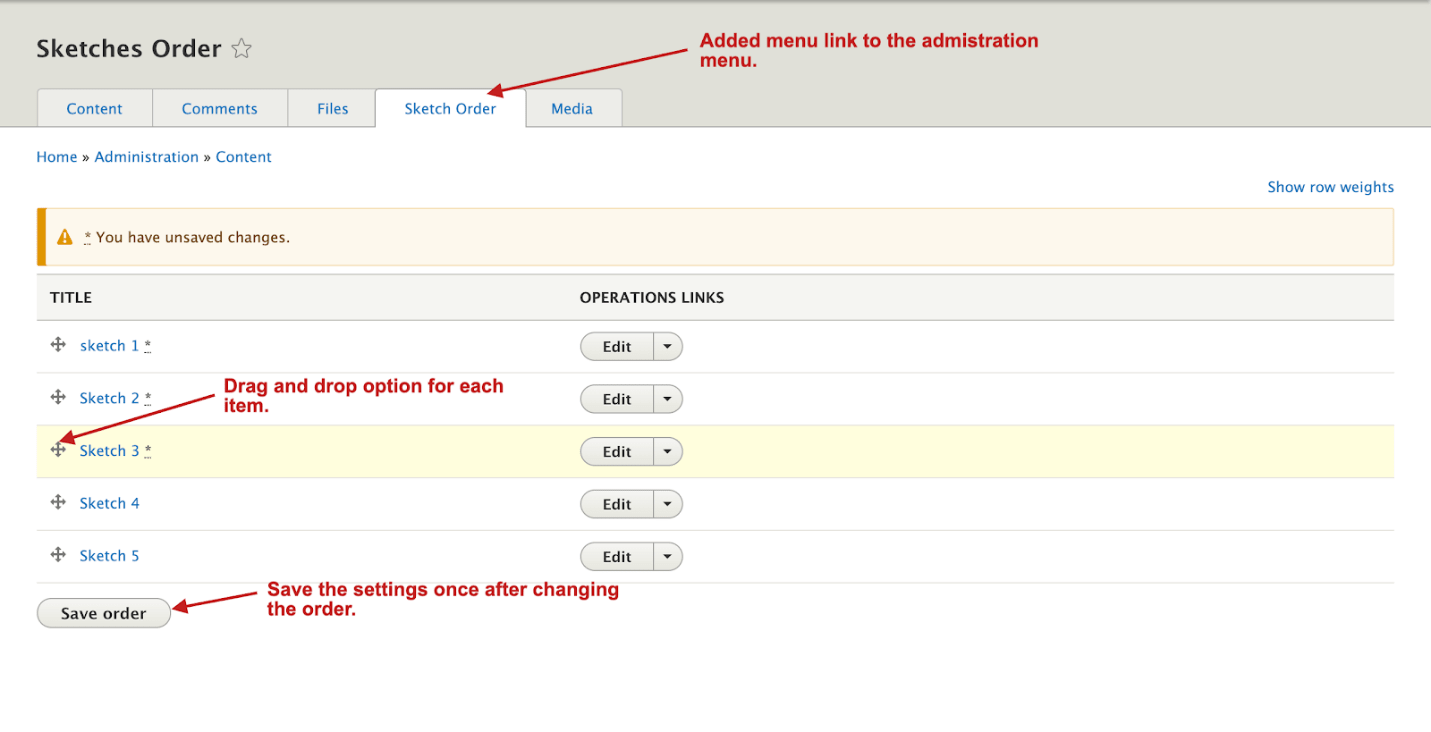
Task: Expand the Edit dropdown arrow for Sketch 4
Action: 668,504
